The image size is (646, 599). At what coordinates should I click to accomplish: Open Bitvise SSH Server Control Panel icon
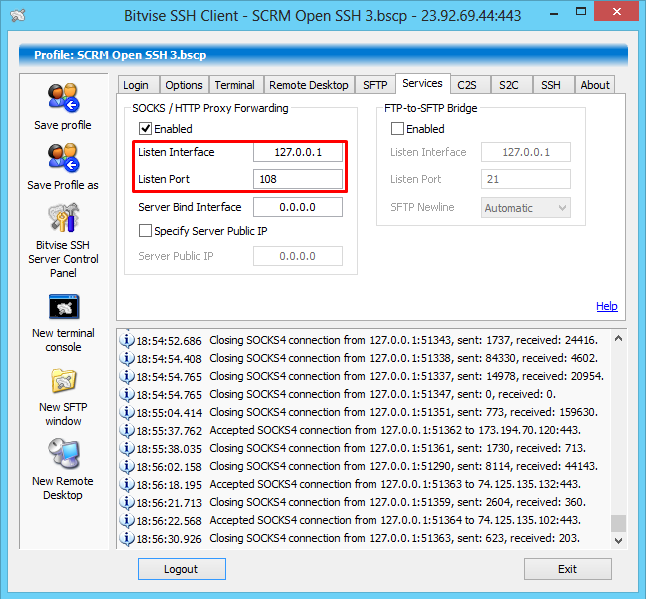click(x=63, y=218)
